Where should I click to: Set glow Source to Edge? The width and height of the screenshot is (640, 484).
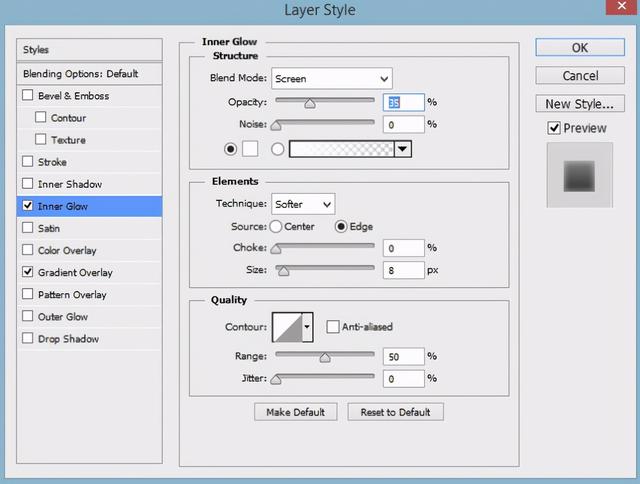(x=341, y=226)
